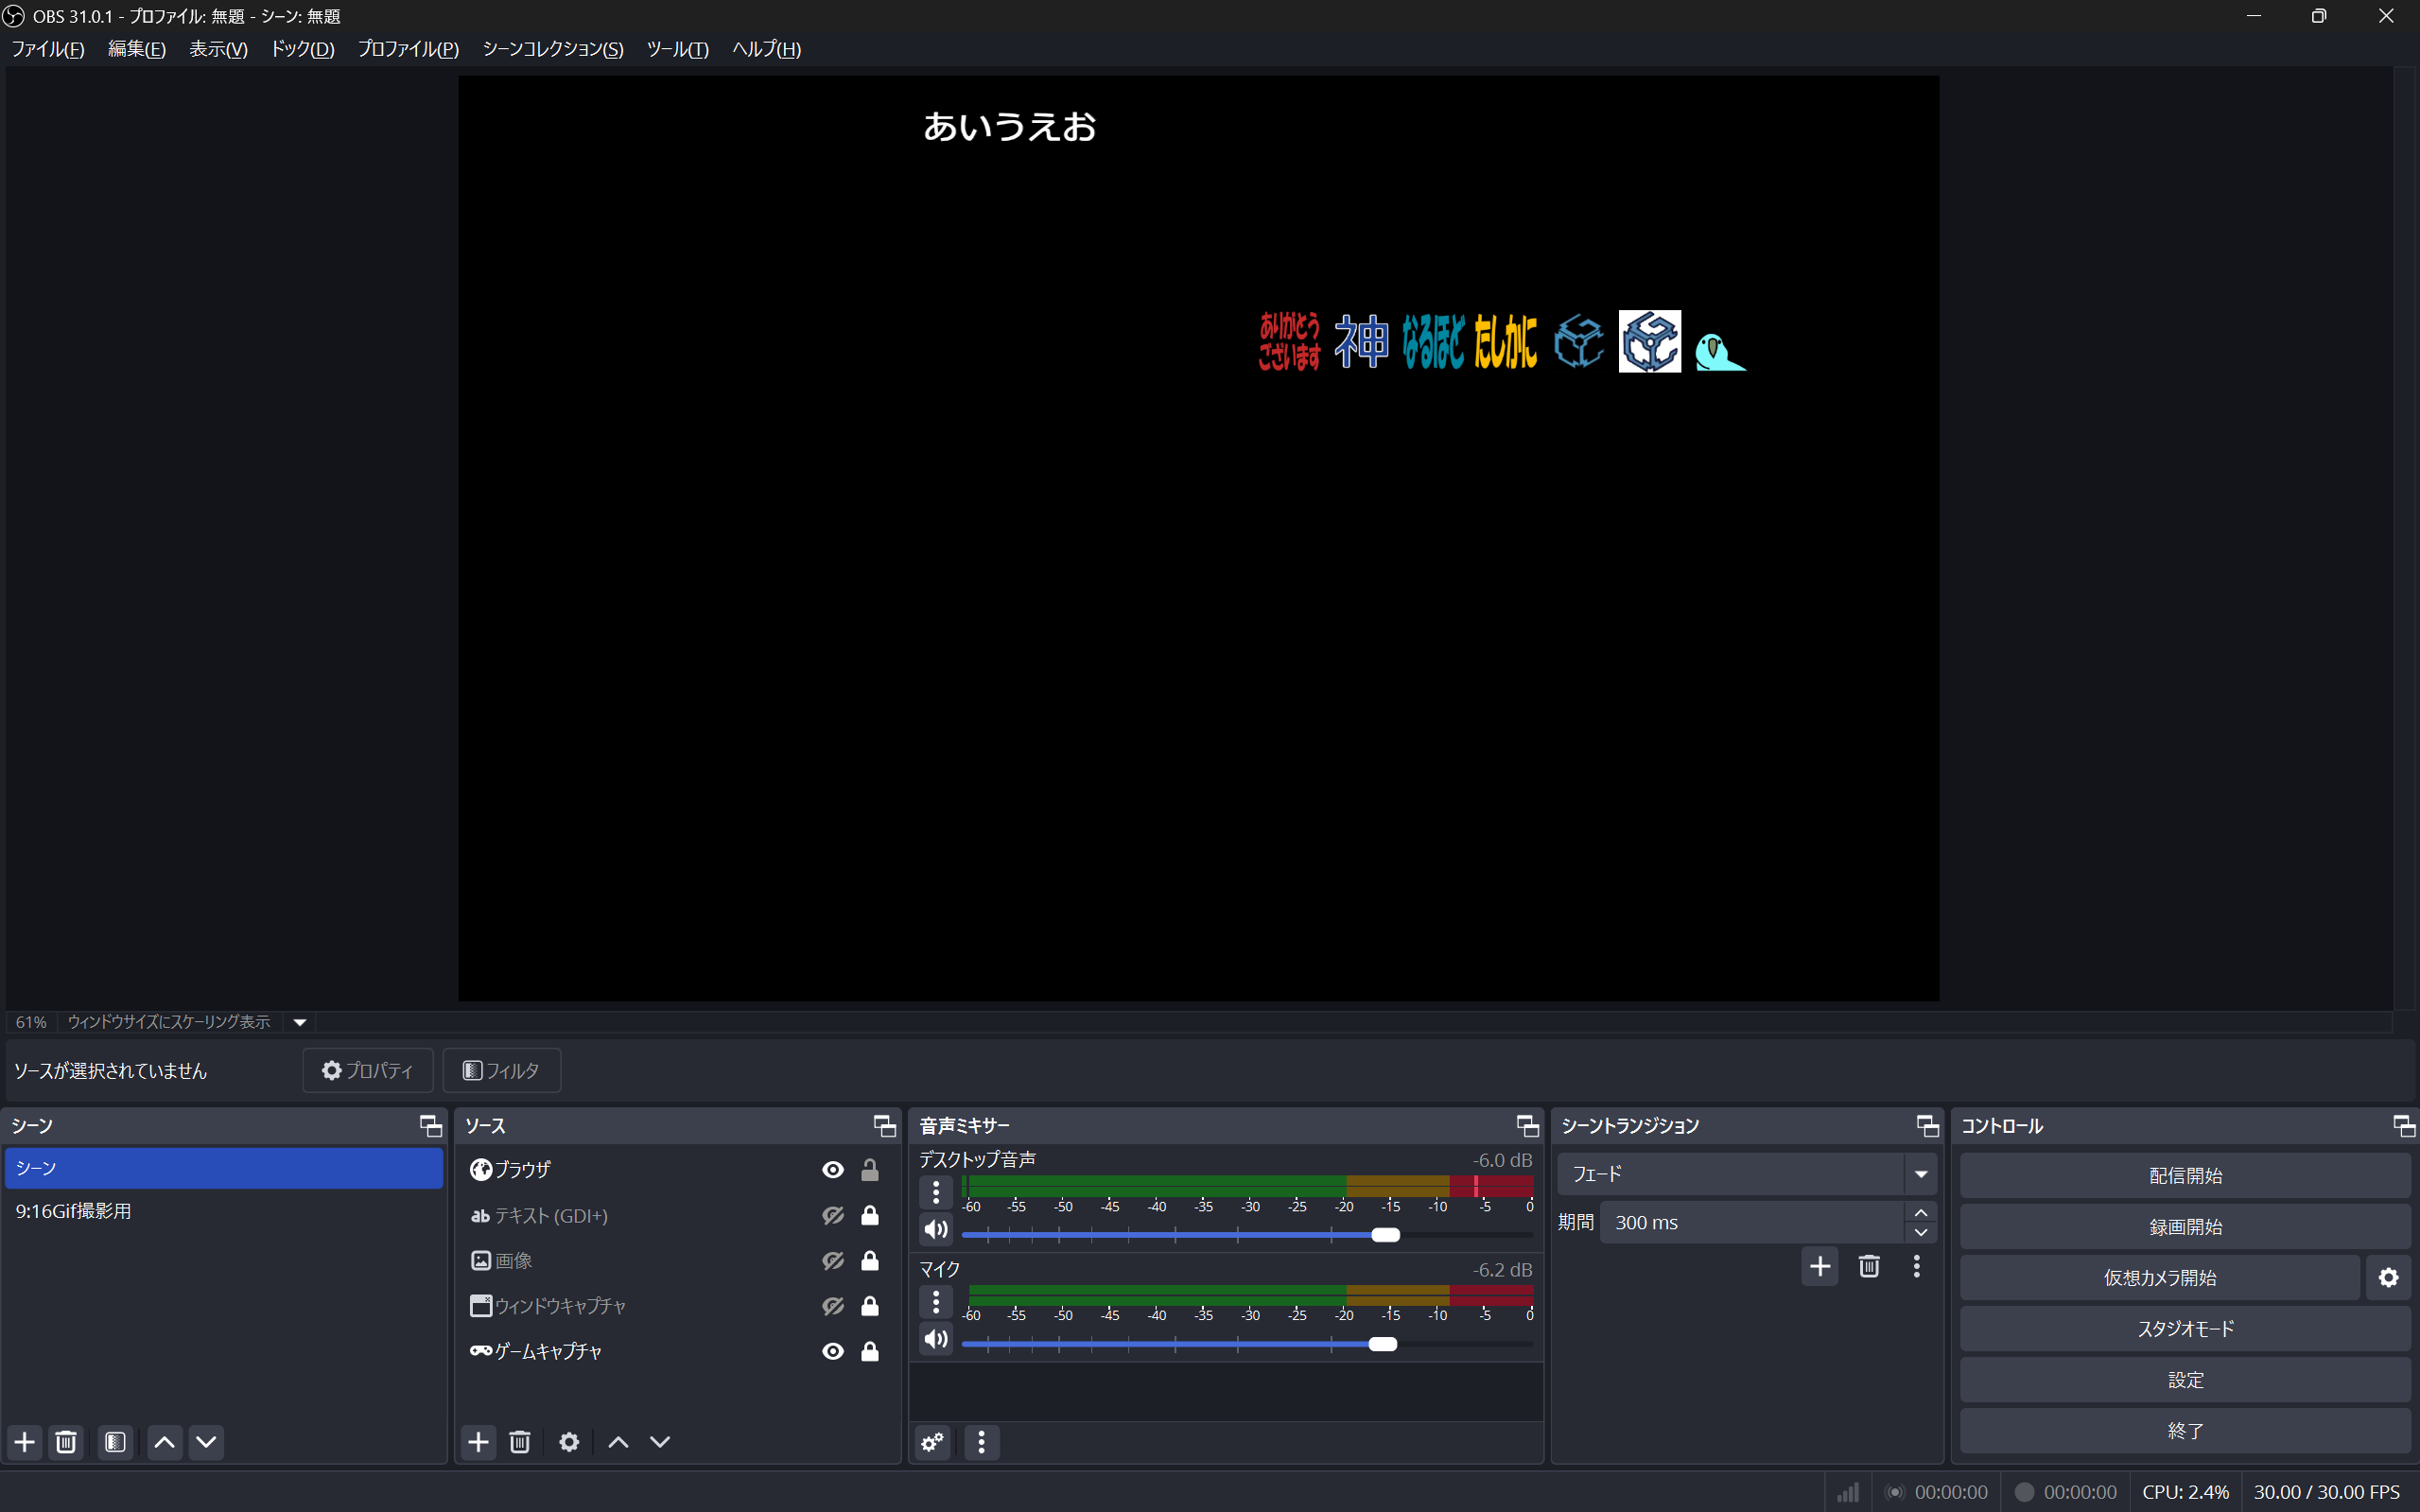Add a new transition with plus icon
The image size is (2420, 1512).
coord(1820,1267)
